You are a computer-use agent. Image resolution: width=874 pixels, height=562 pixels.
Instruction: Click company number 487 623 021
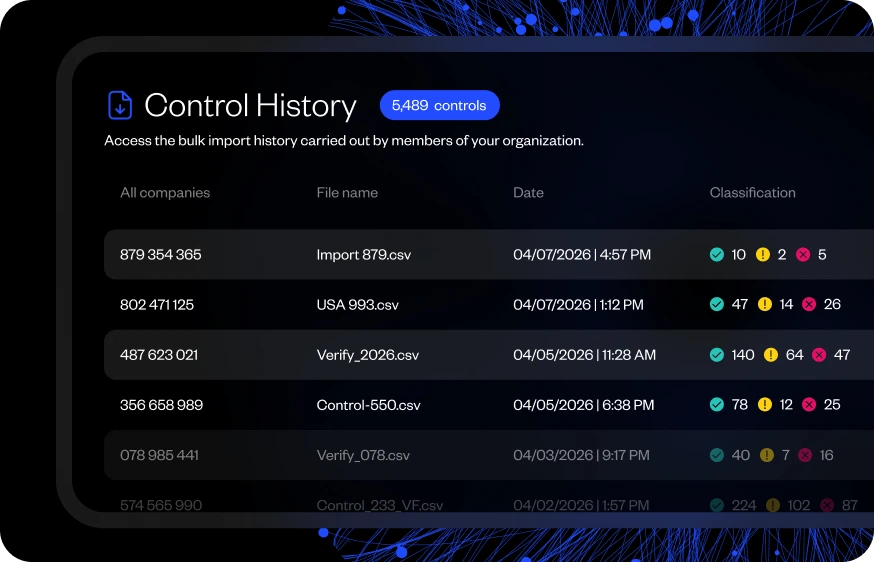159,355
